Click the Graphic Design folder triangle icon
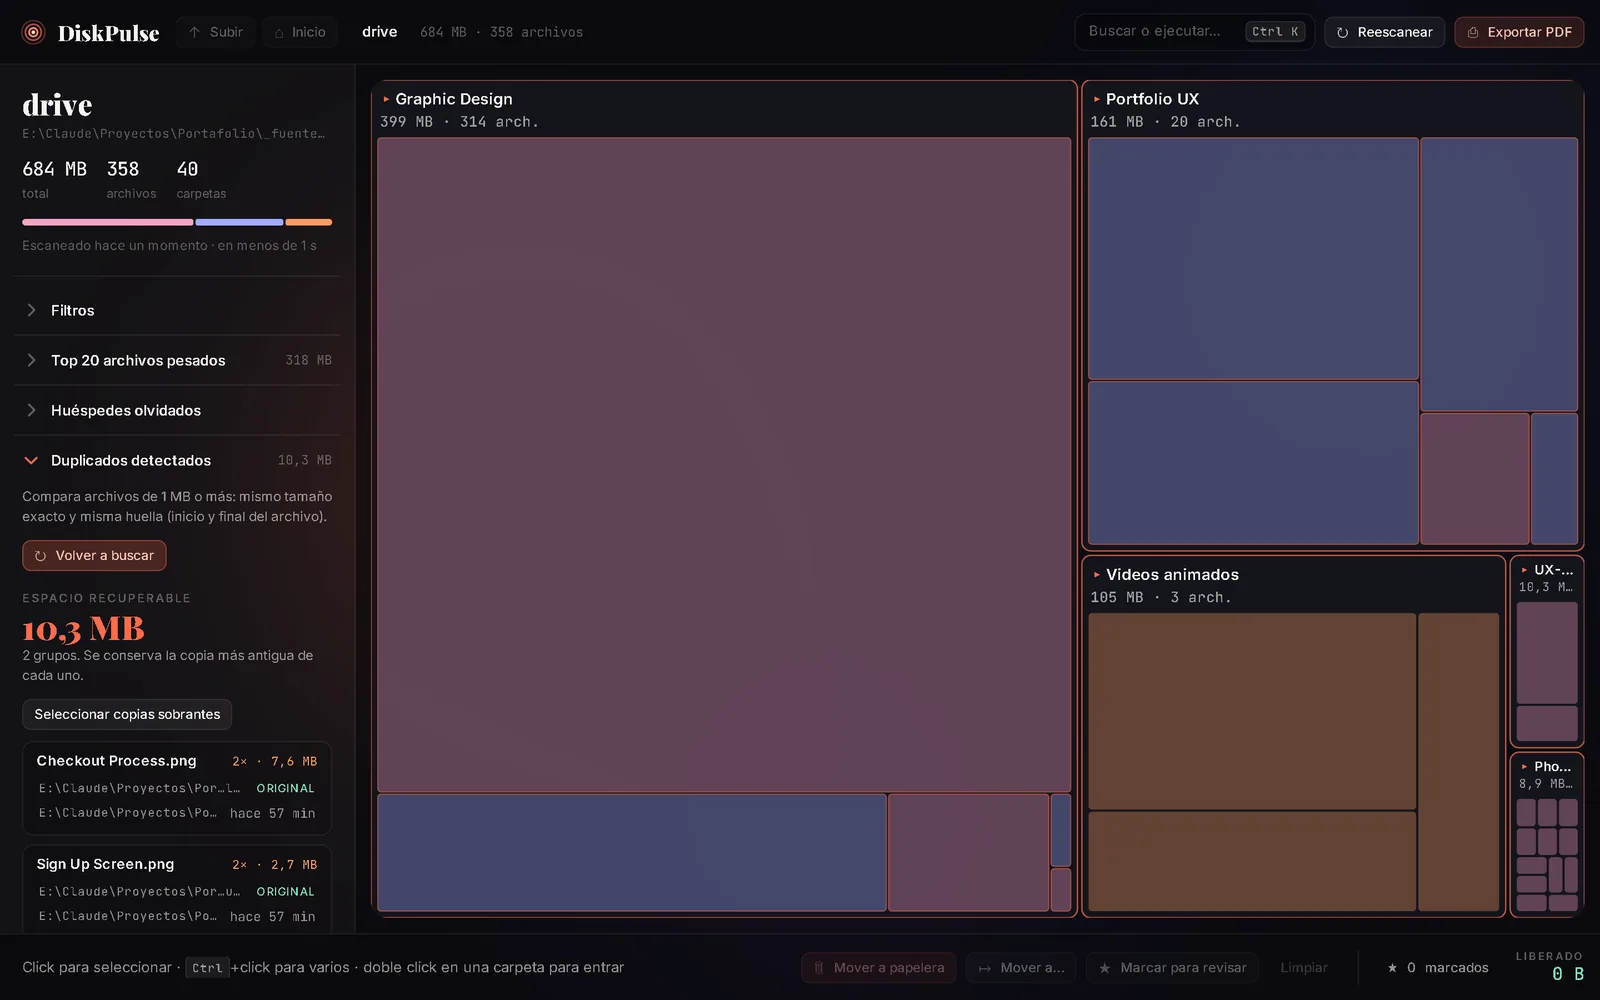 (x=386, y=99)
